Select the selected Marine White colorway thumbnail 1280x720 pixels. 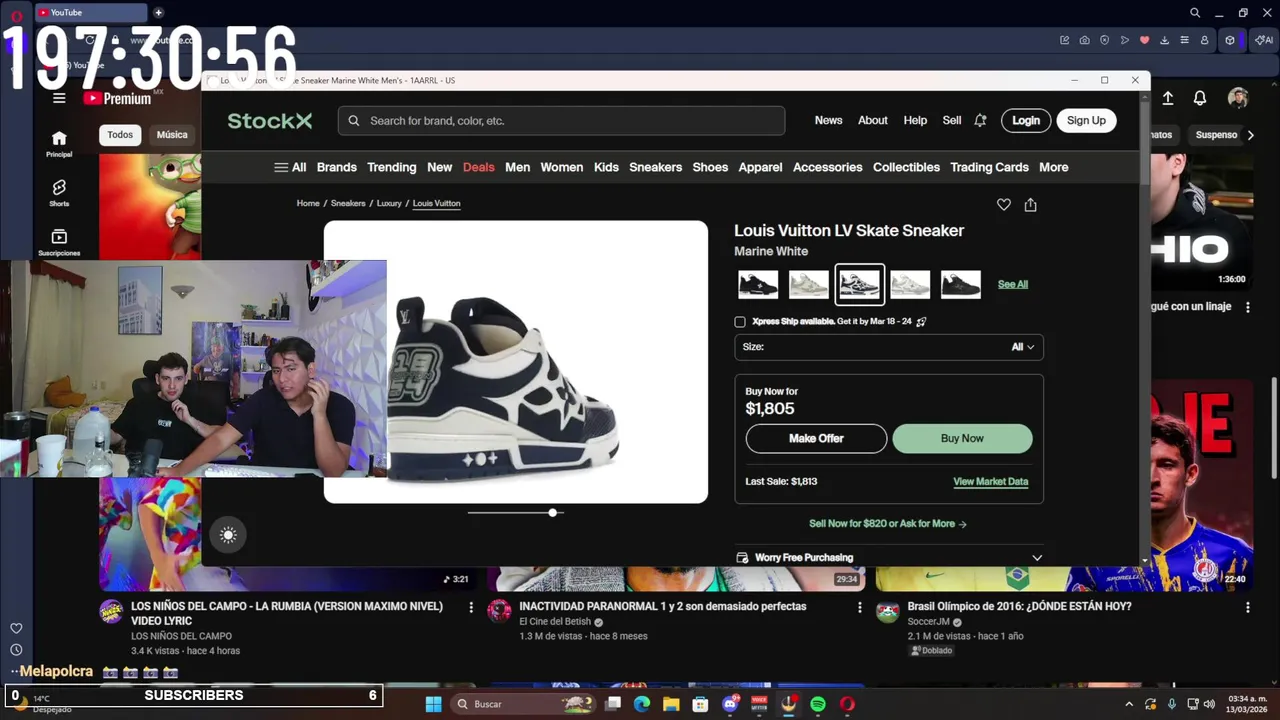point(859,284)
